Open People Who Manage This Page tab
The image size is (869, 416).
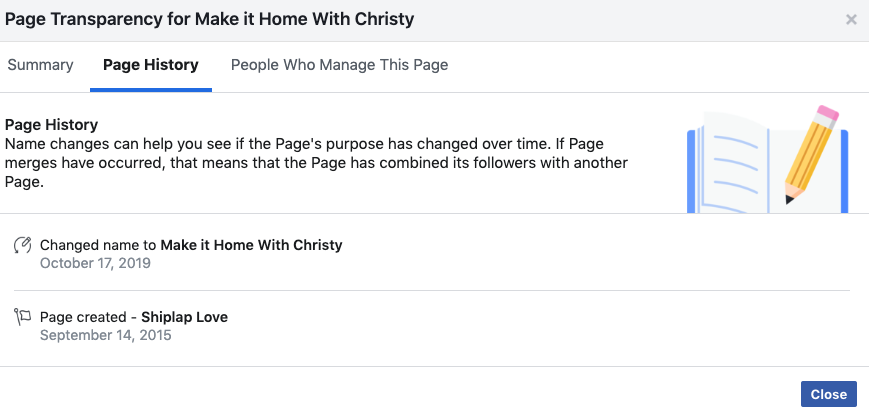click(339, 65)
